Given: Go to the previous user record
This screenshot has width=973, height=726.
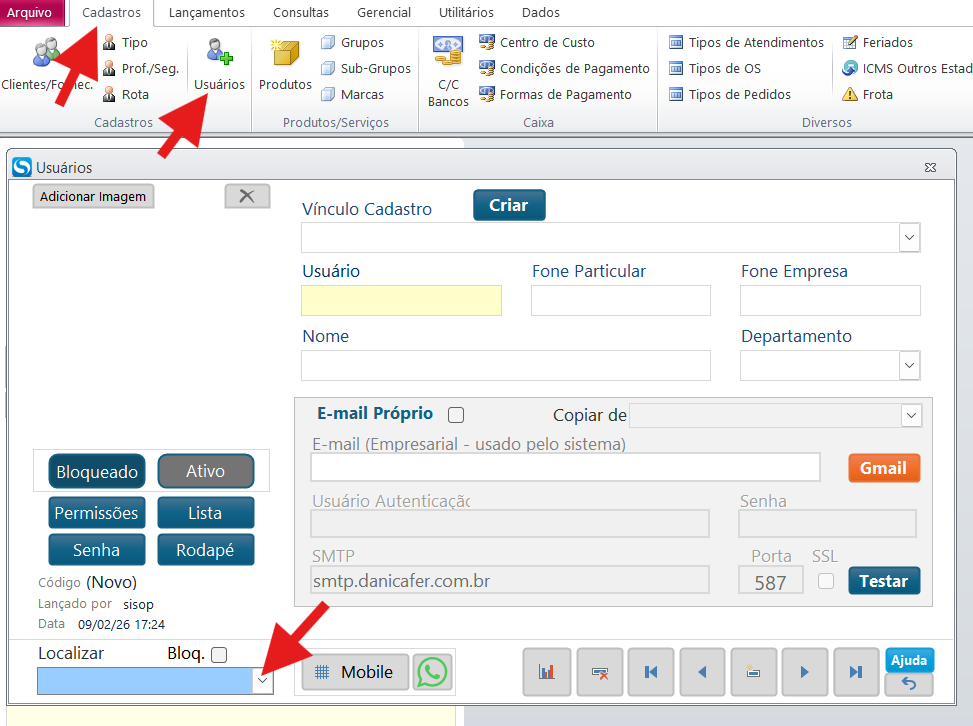Looking at the screenshot, I should pos(703,672).
